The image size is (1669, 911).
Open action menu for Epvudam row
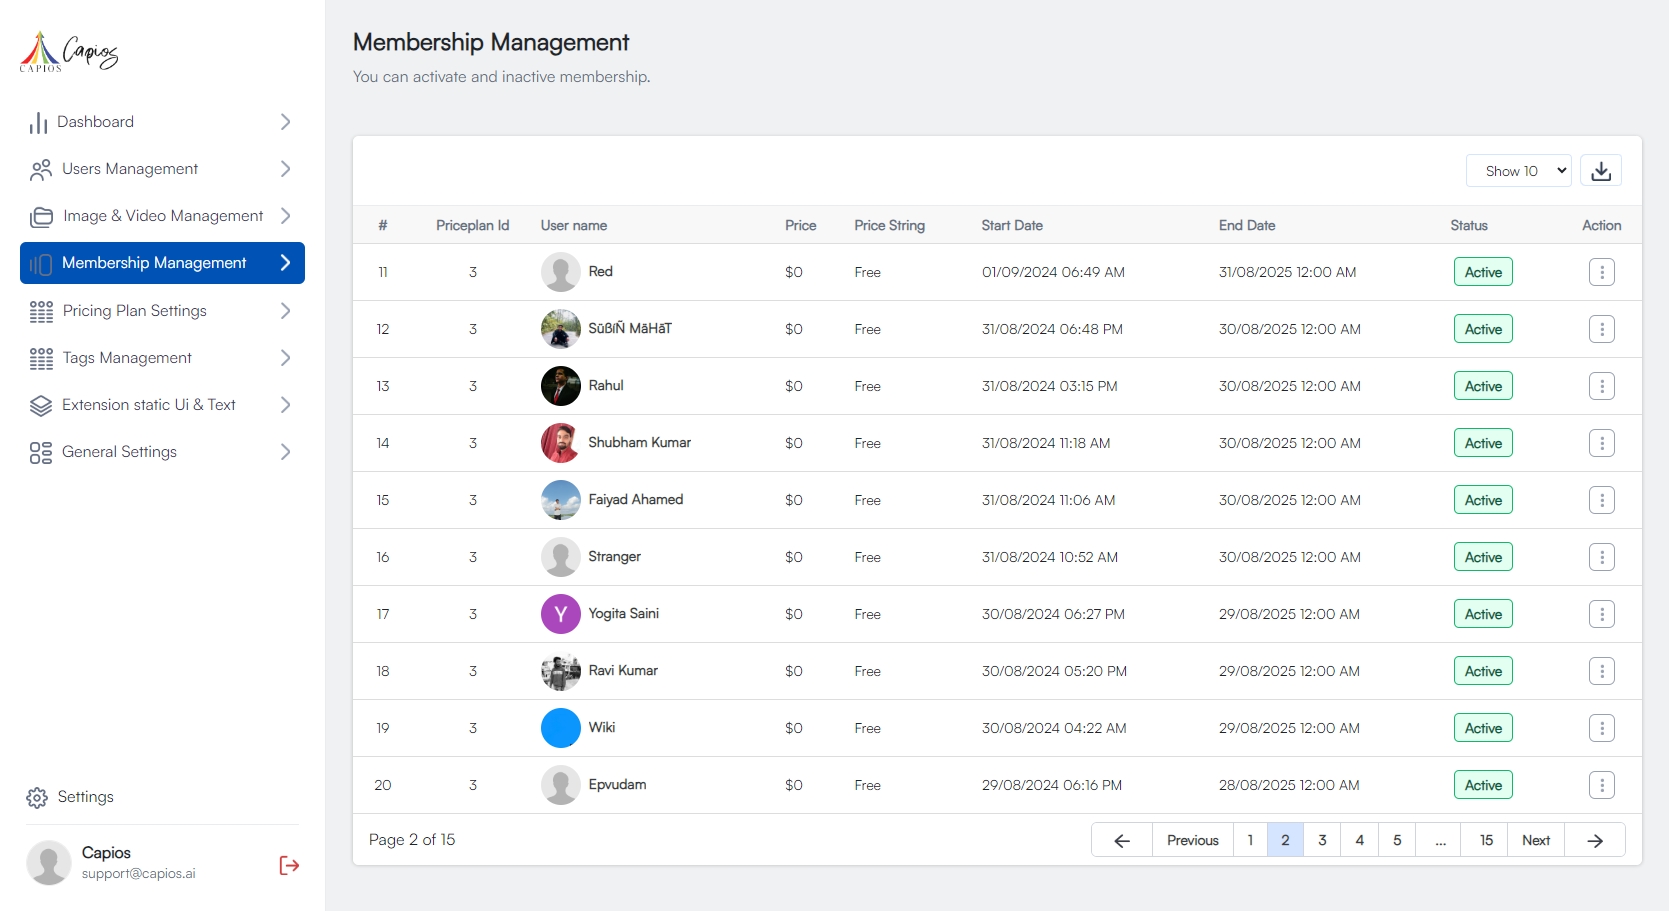coord(1601,785)
